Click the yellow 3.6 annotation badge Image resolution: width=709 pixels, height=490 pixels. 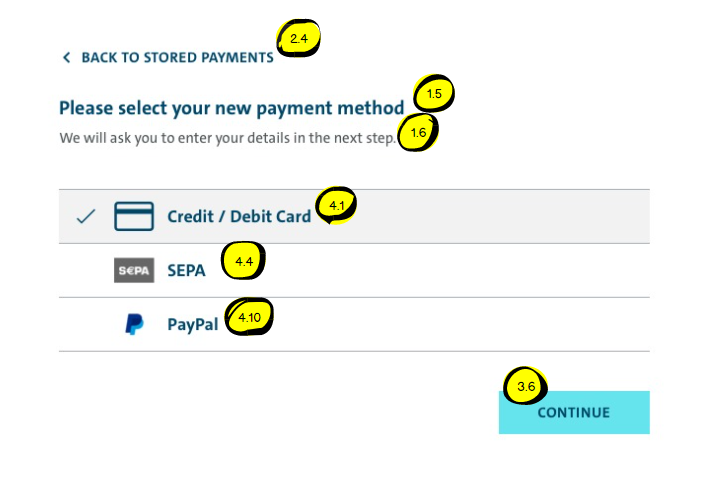(526, 387)
